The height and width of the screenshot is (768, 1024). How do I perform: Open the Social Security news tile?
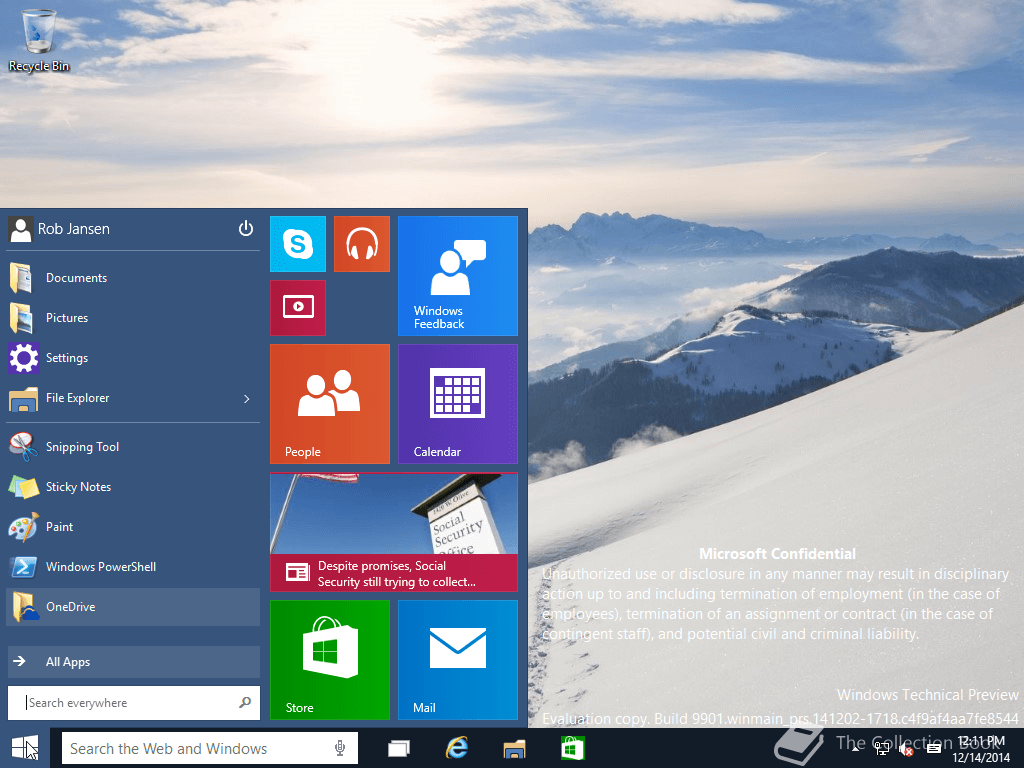click(x=394, y=532)
